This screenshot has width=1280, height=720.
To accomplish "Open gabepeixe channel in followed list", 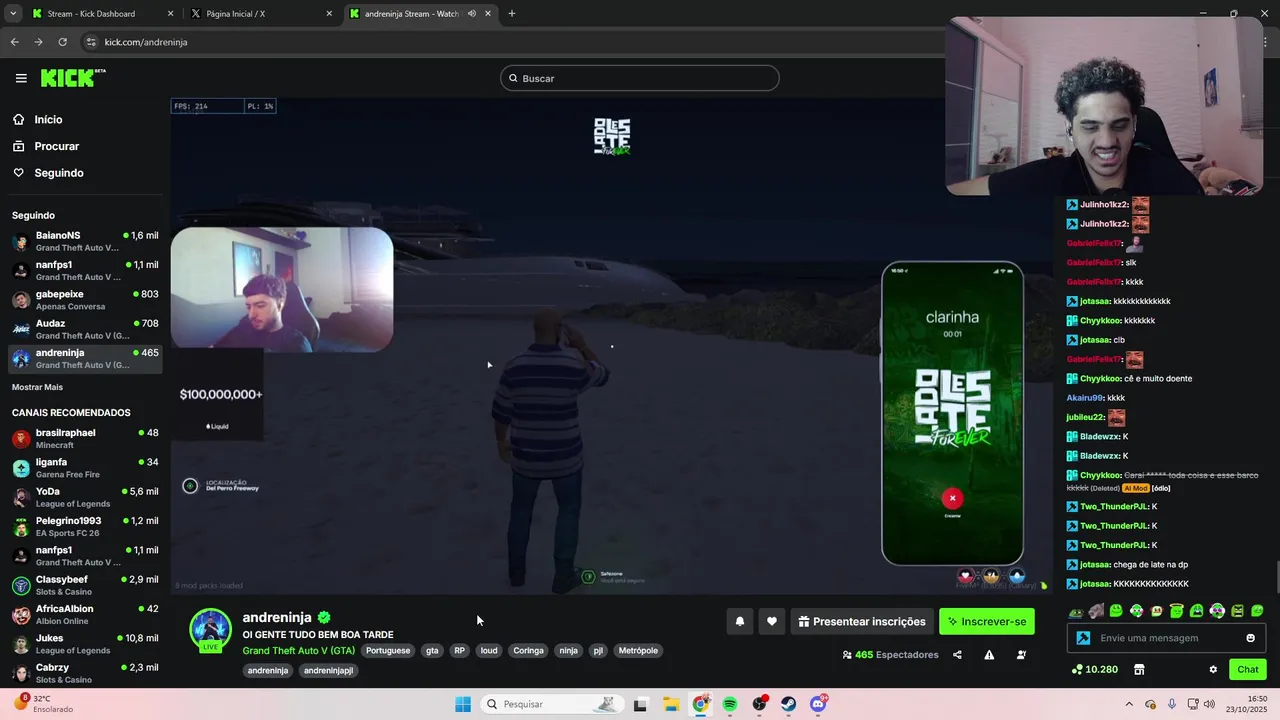I will (x=85, y=300).
